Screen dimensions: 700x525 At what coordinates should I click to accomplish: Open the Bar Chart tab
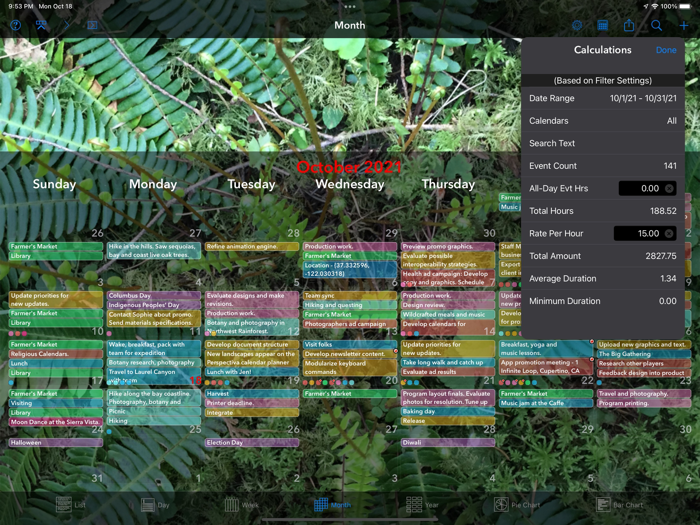pyautogui.click(x=620, y=505)
